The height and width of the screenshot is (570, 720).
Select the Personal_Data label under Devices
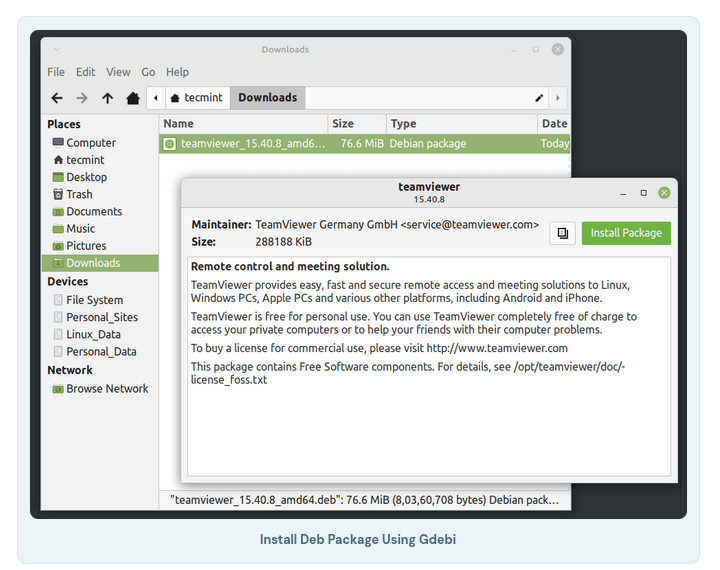pyautogui.click(x=101, y=352)
